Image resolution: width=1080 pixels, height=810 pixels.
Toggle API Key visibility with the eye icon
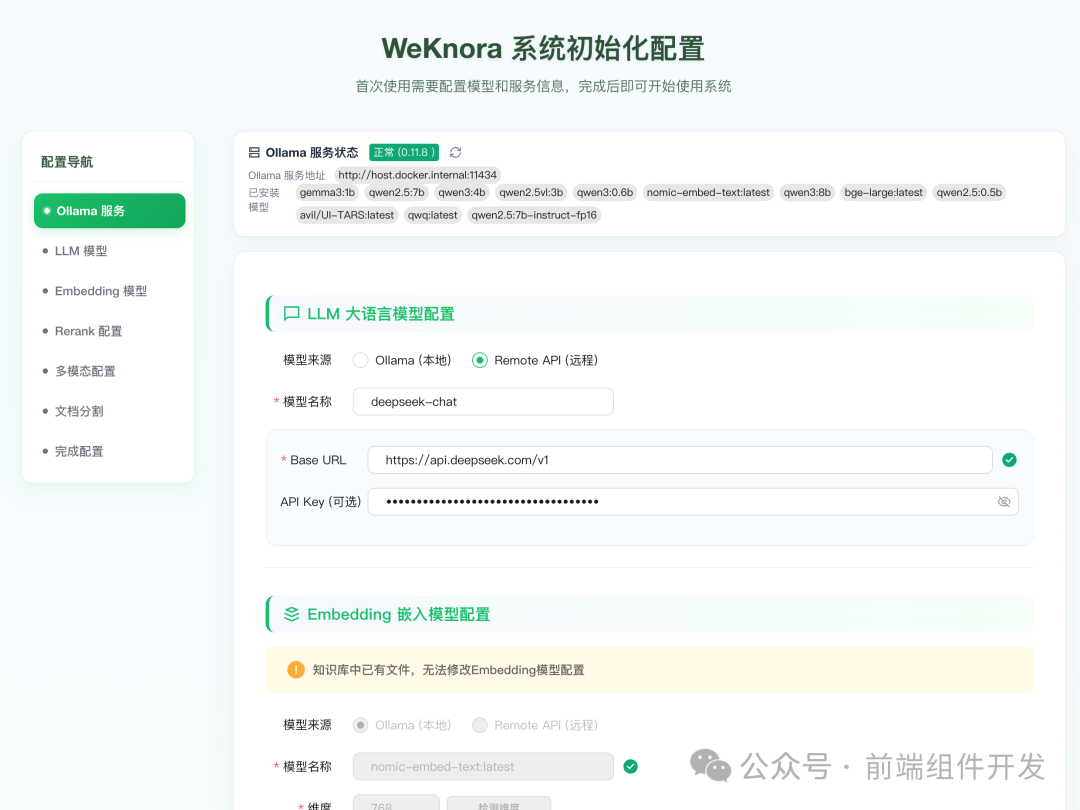tap(1003, 501)
